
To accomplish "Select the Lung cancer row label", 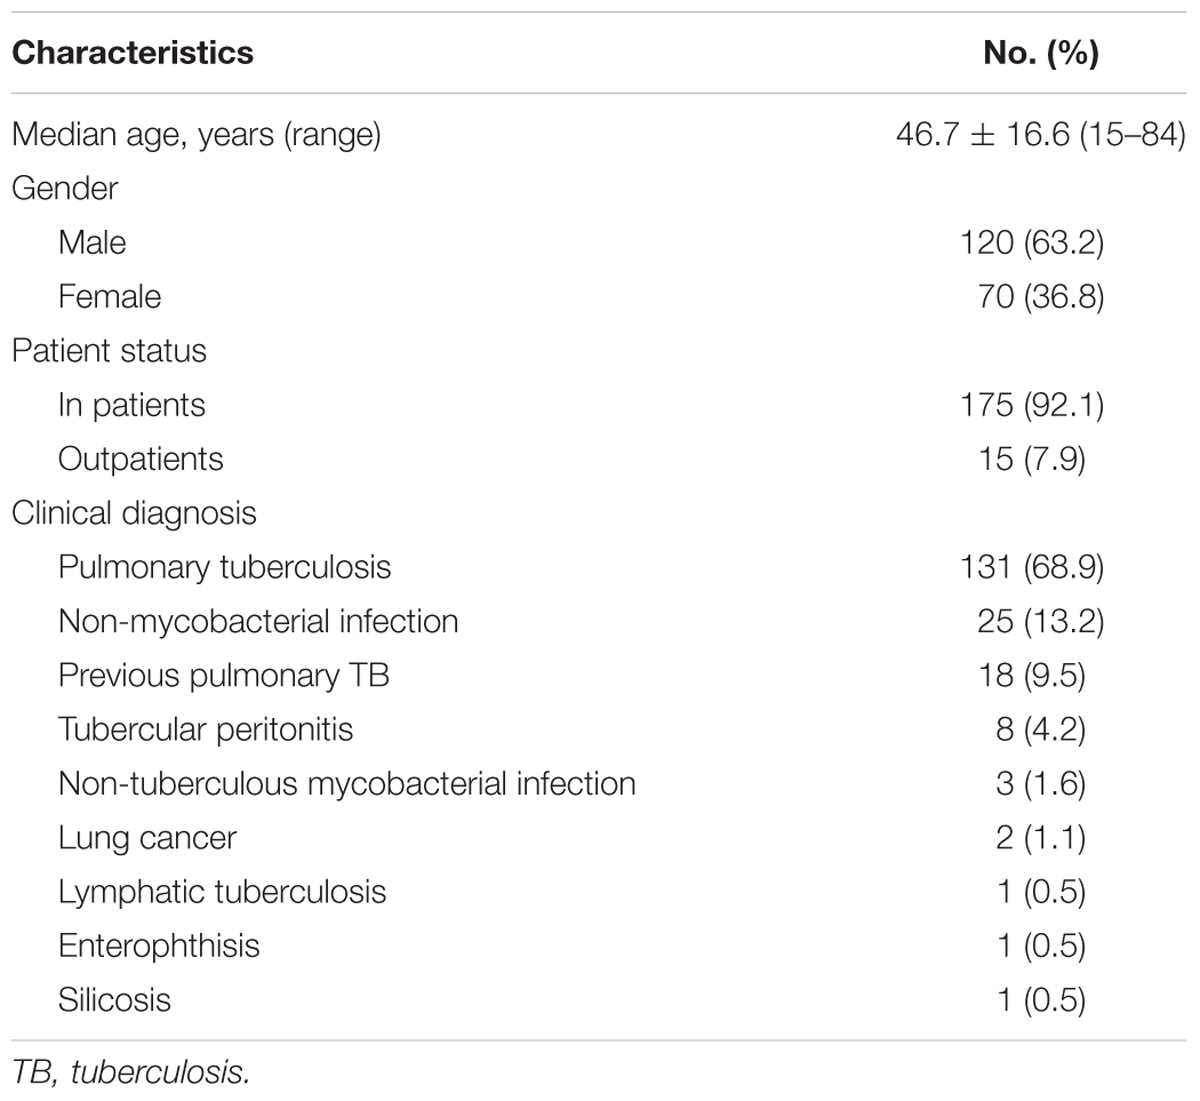I will click(x=148, y=837).
